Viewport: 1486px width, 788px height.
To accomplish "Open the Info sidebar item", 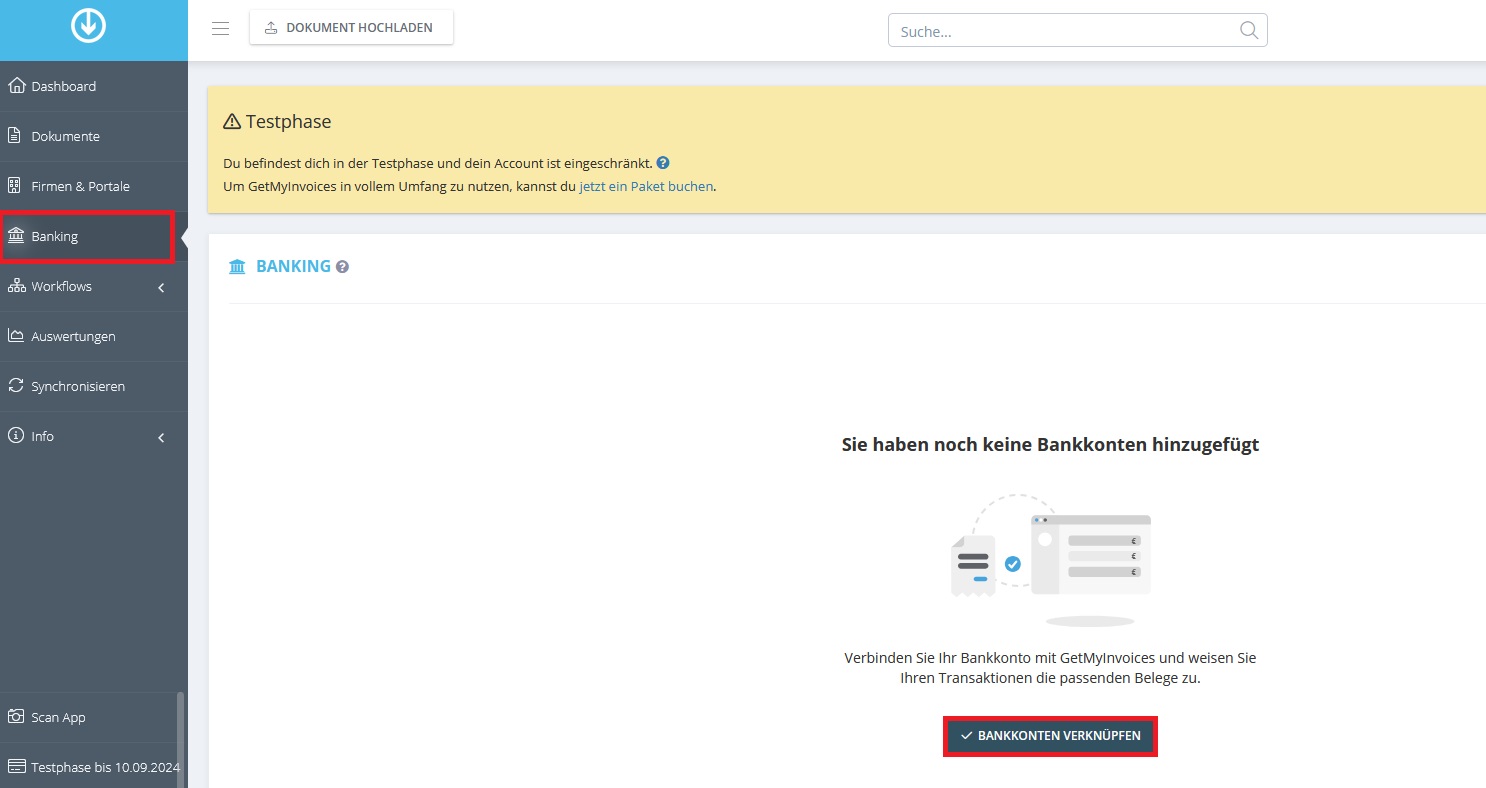I will pyautogui.click(x=94, y=436).
